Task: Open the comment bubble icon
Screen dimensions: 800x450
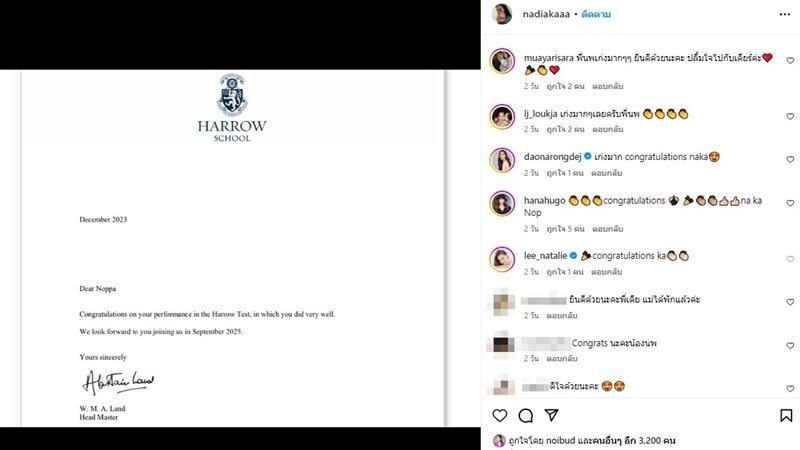Action: point(526,416)
